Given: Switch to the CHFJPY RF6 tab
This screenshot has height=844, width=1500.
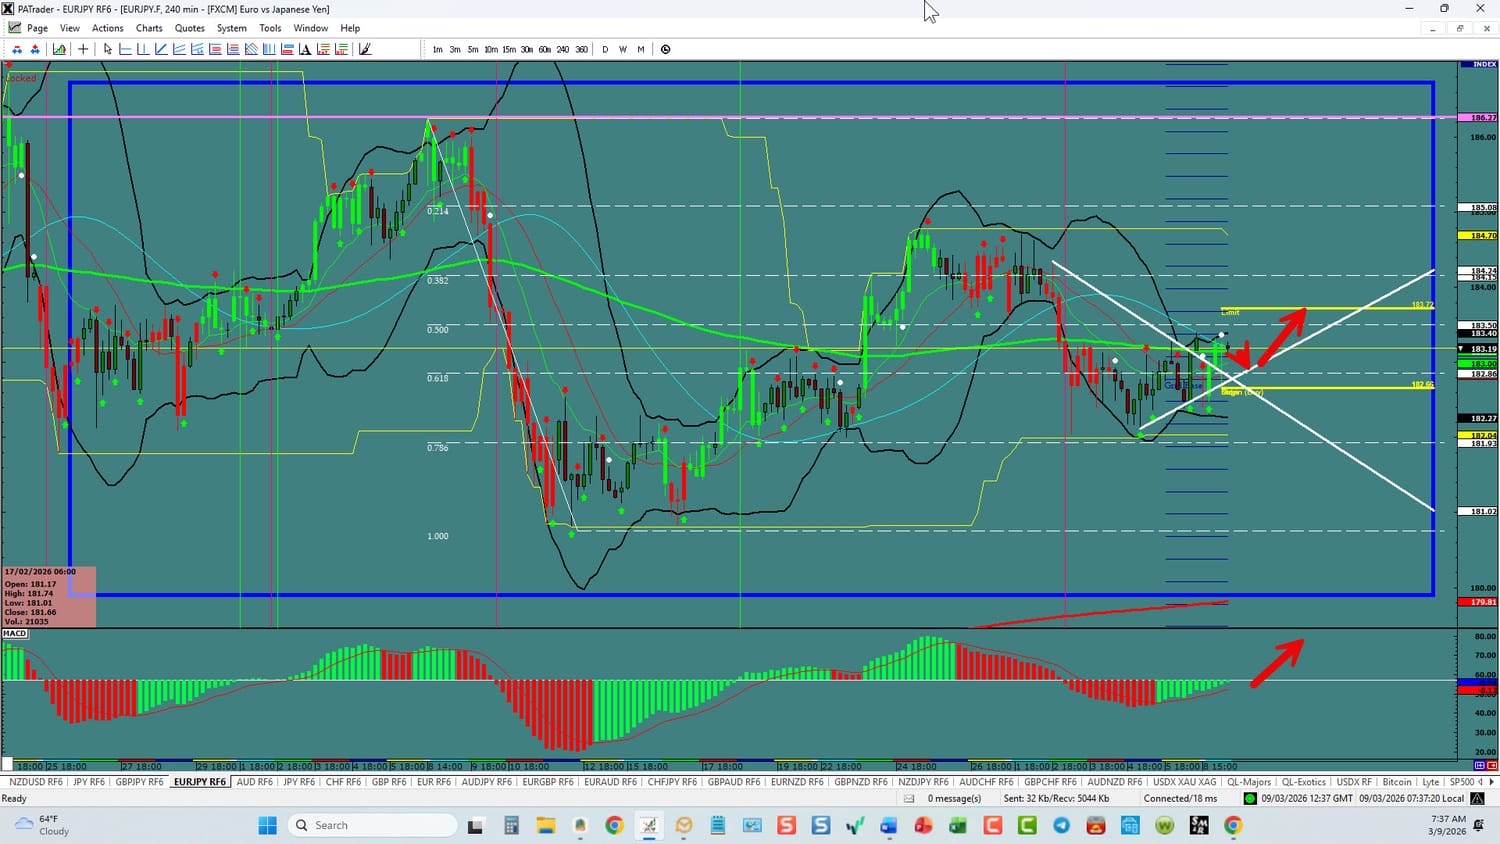Looking at the screenshot, I should [x=672, y=782].
